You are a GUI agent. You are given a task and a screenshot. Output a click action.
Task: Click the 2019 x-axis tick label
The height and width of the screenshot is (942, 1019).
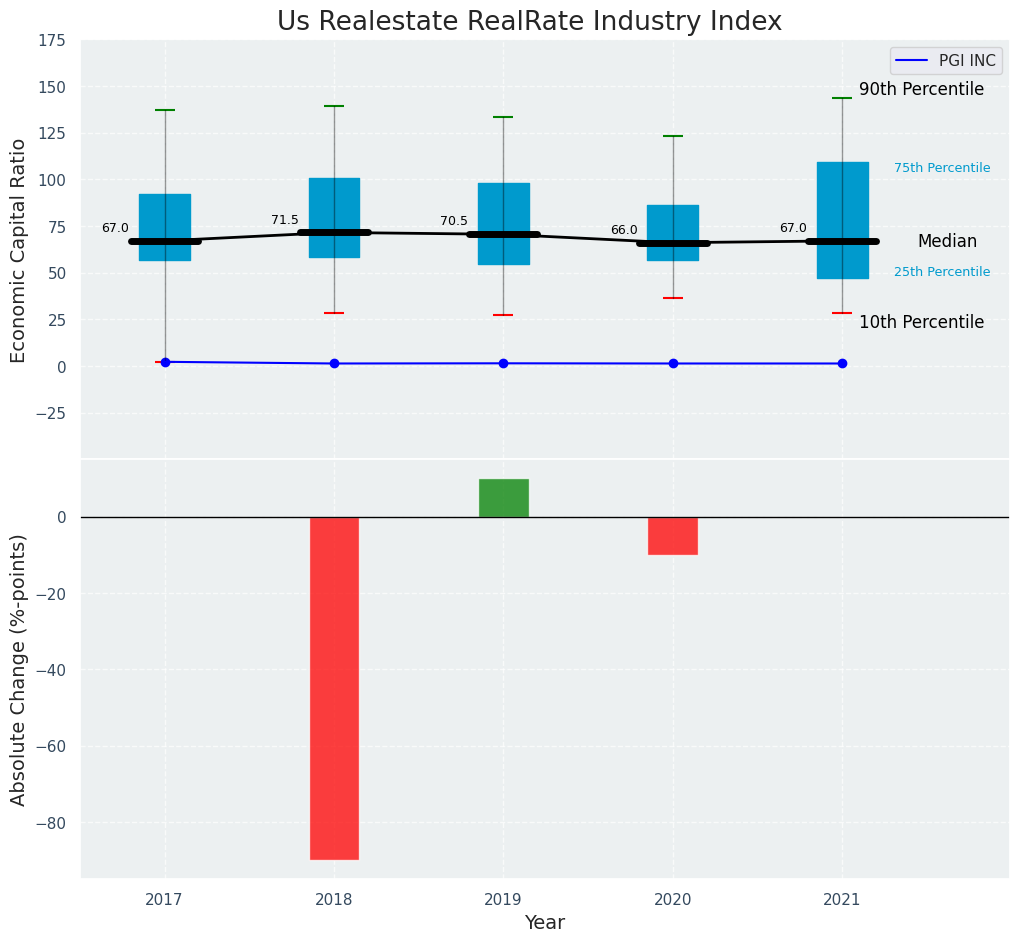point(503,900)
